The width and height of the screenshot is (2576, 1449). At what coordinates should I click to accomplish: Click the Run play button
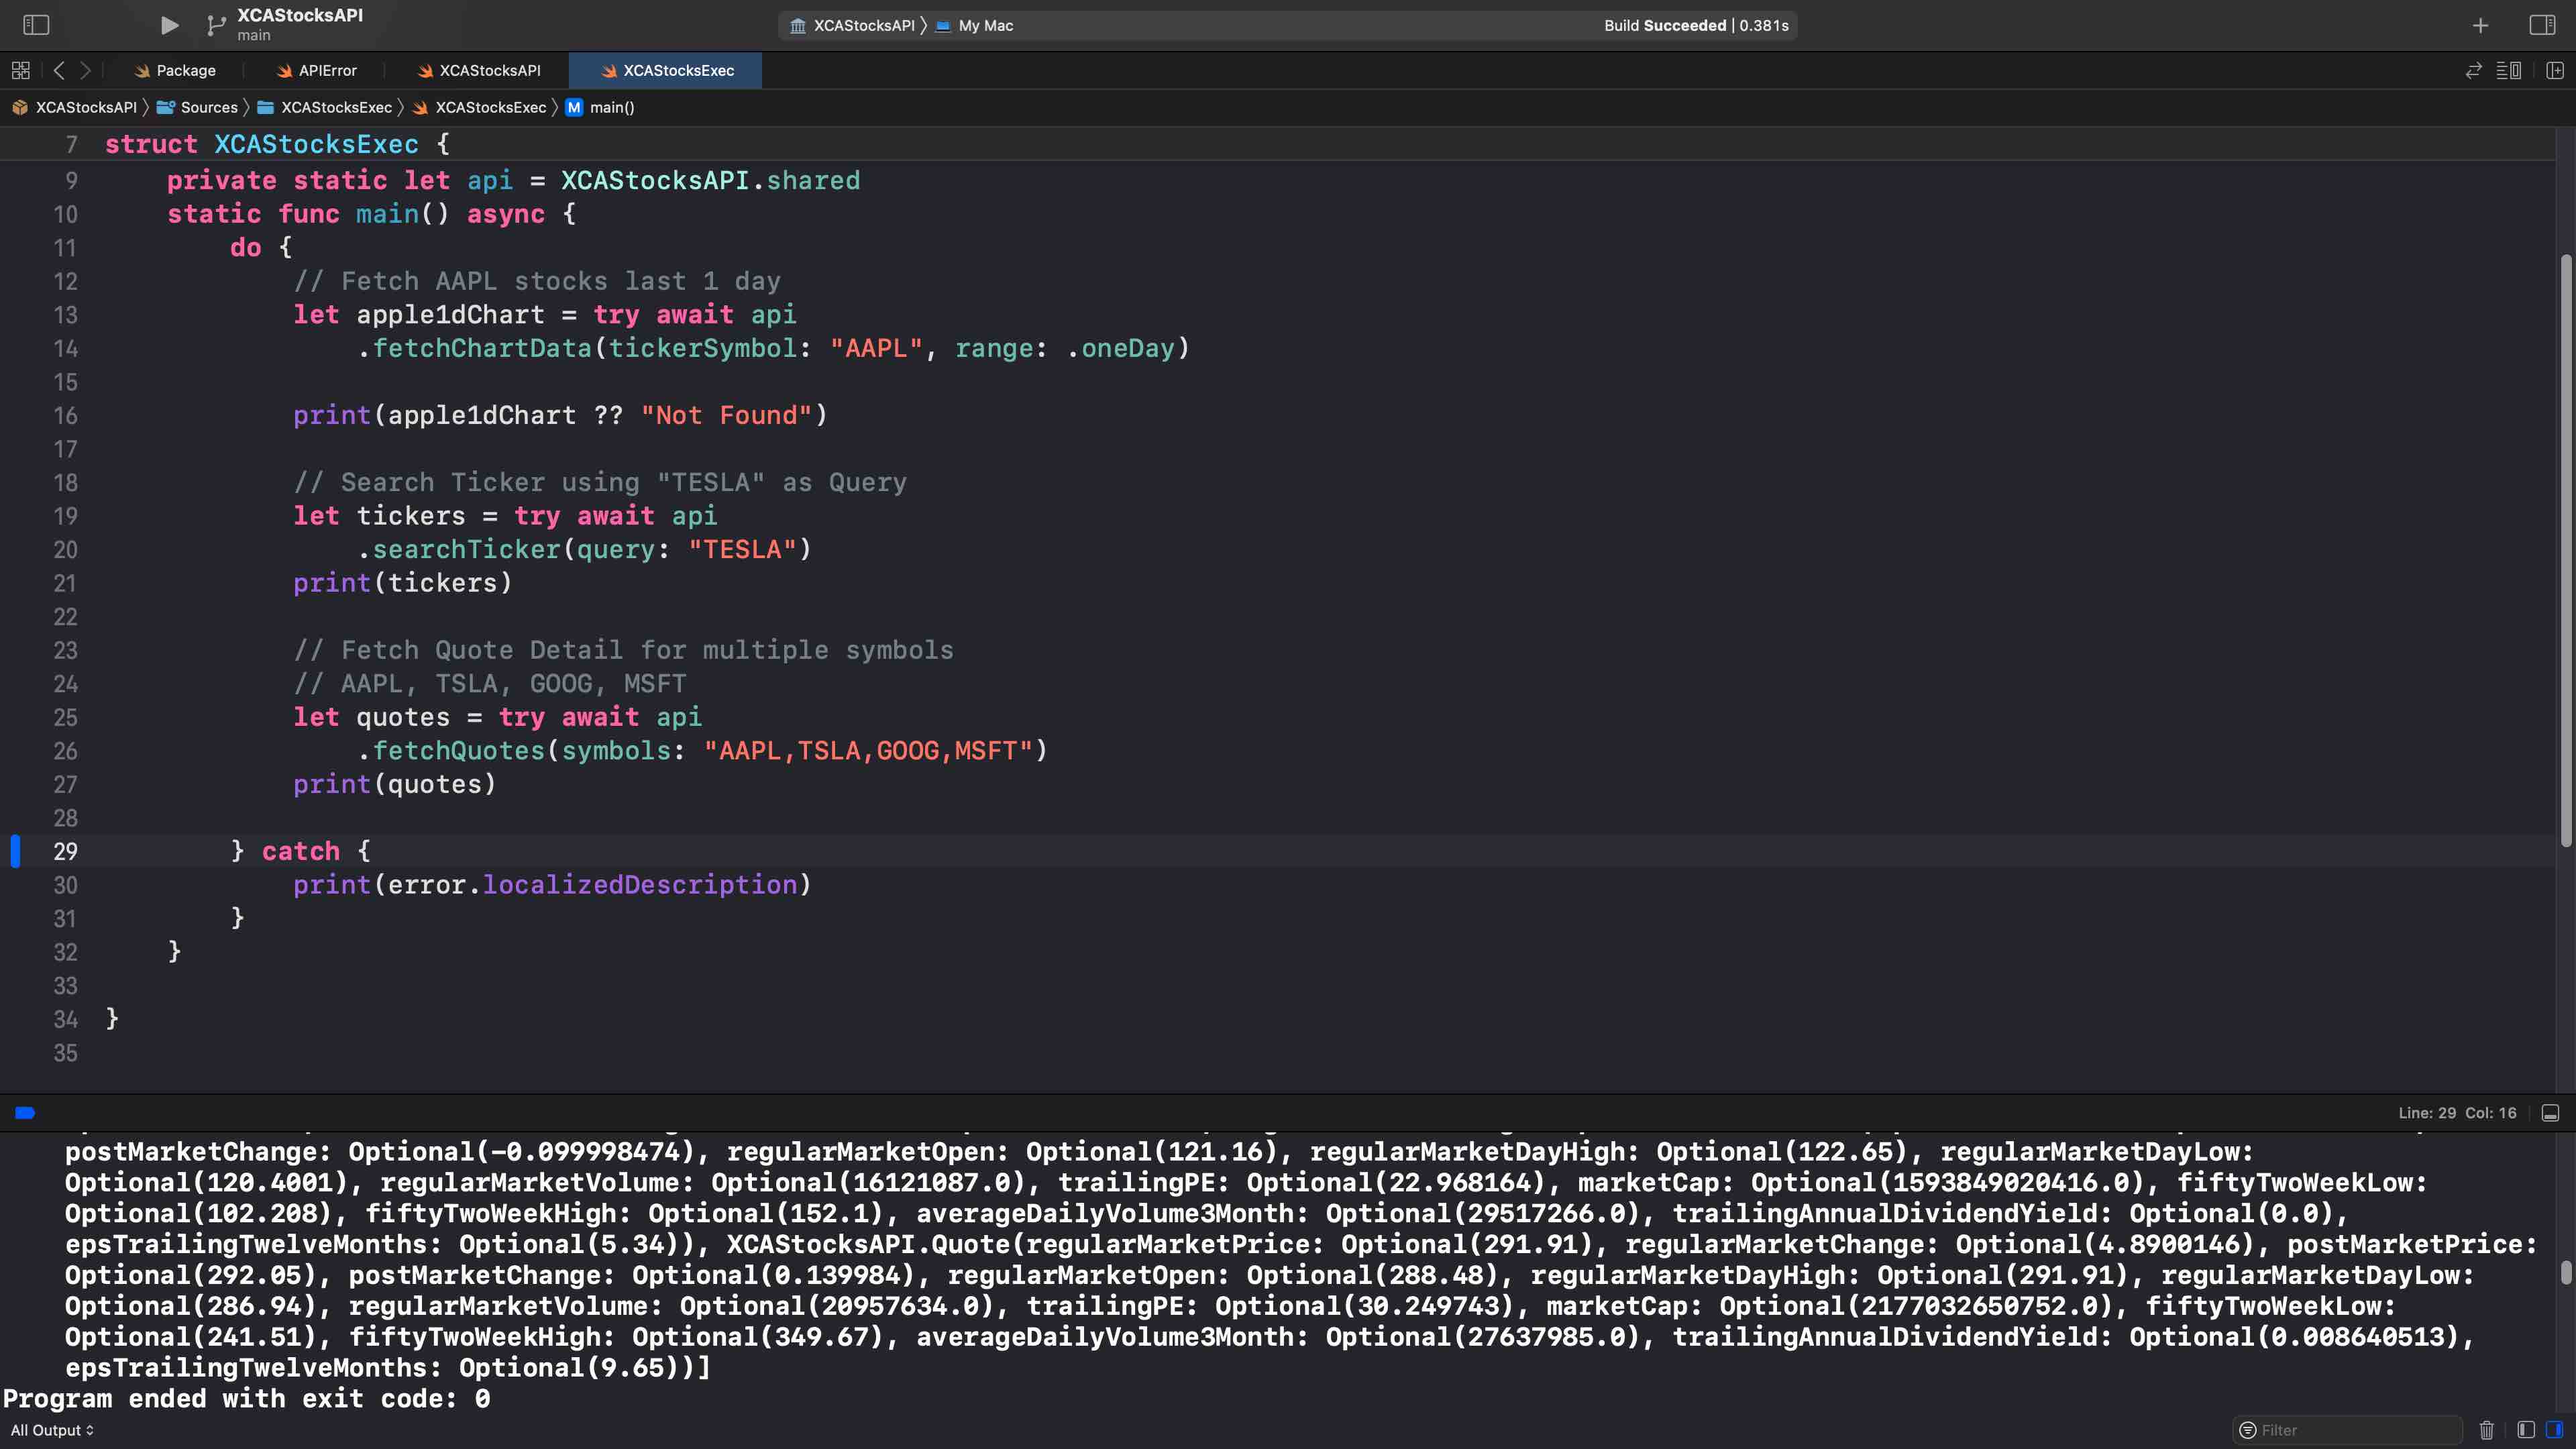pos(169,25)
